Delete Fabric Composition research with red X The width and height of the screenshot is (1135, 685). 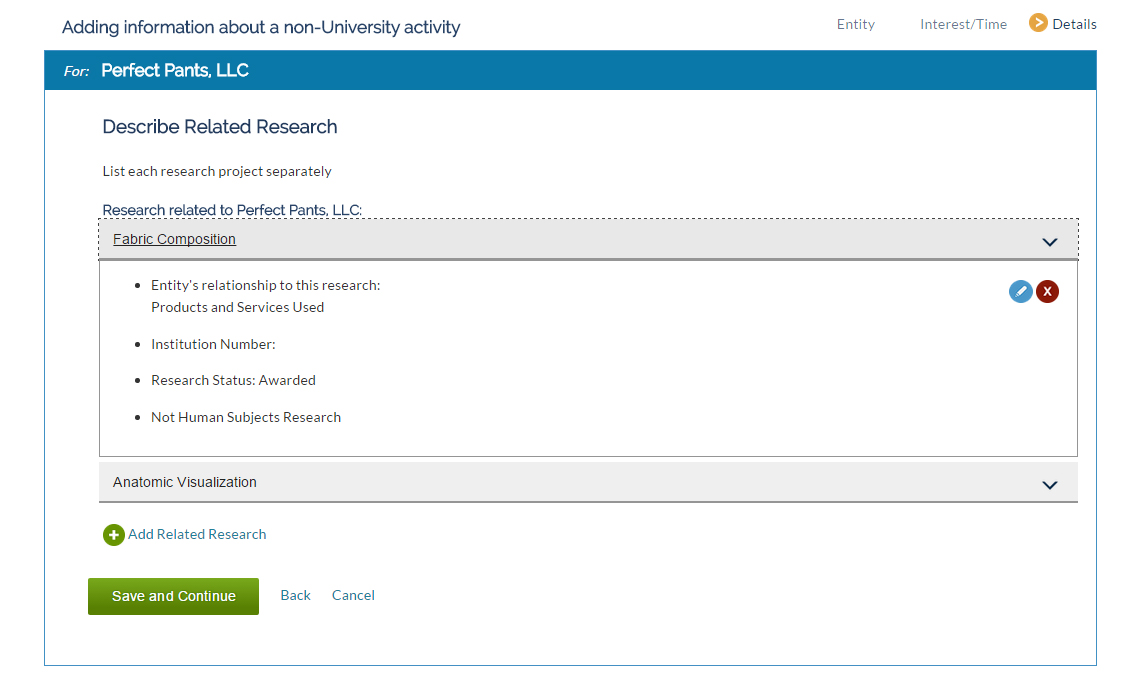1047,291
